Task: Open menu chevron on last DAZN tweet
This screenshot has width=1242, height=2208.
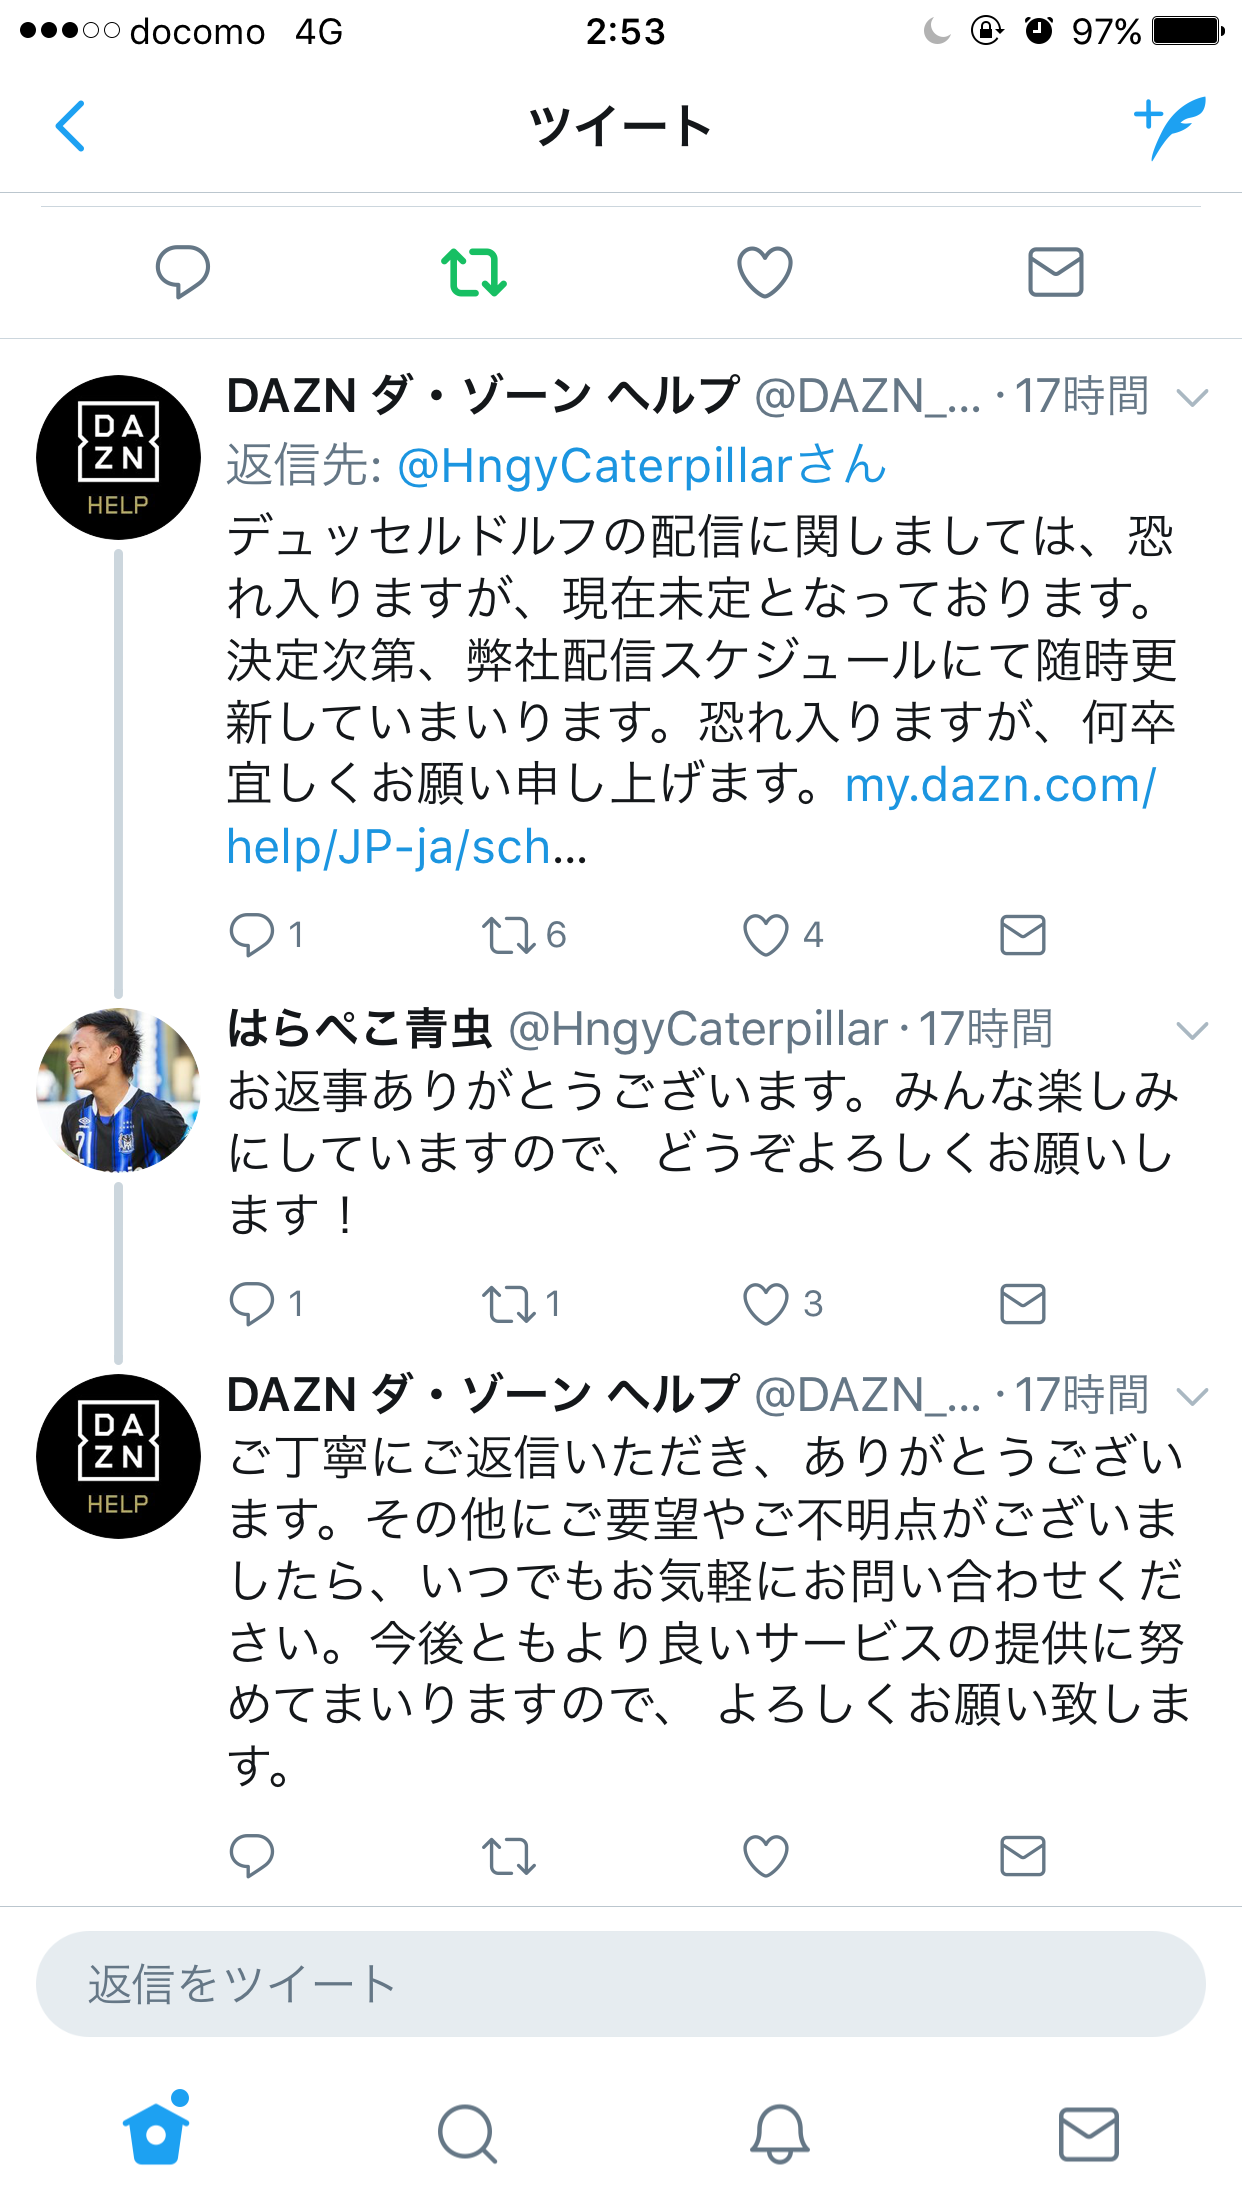Action: [x=1192, y=1396]
